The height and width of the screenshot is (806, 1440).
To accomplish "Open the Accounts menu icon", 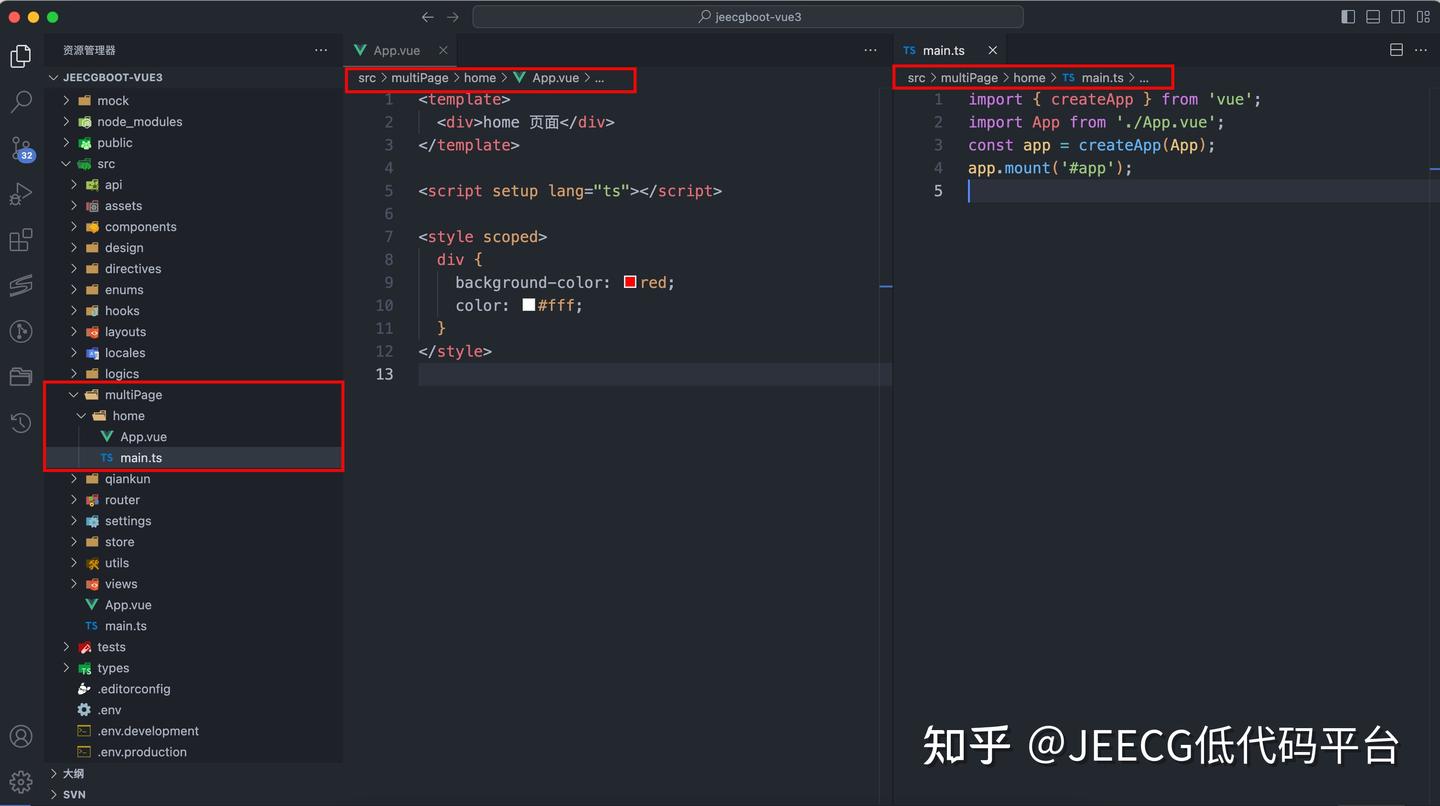I will [21, 737].
